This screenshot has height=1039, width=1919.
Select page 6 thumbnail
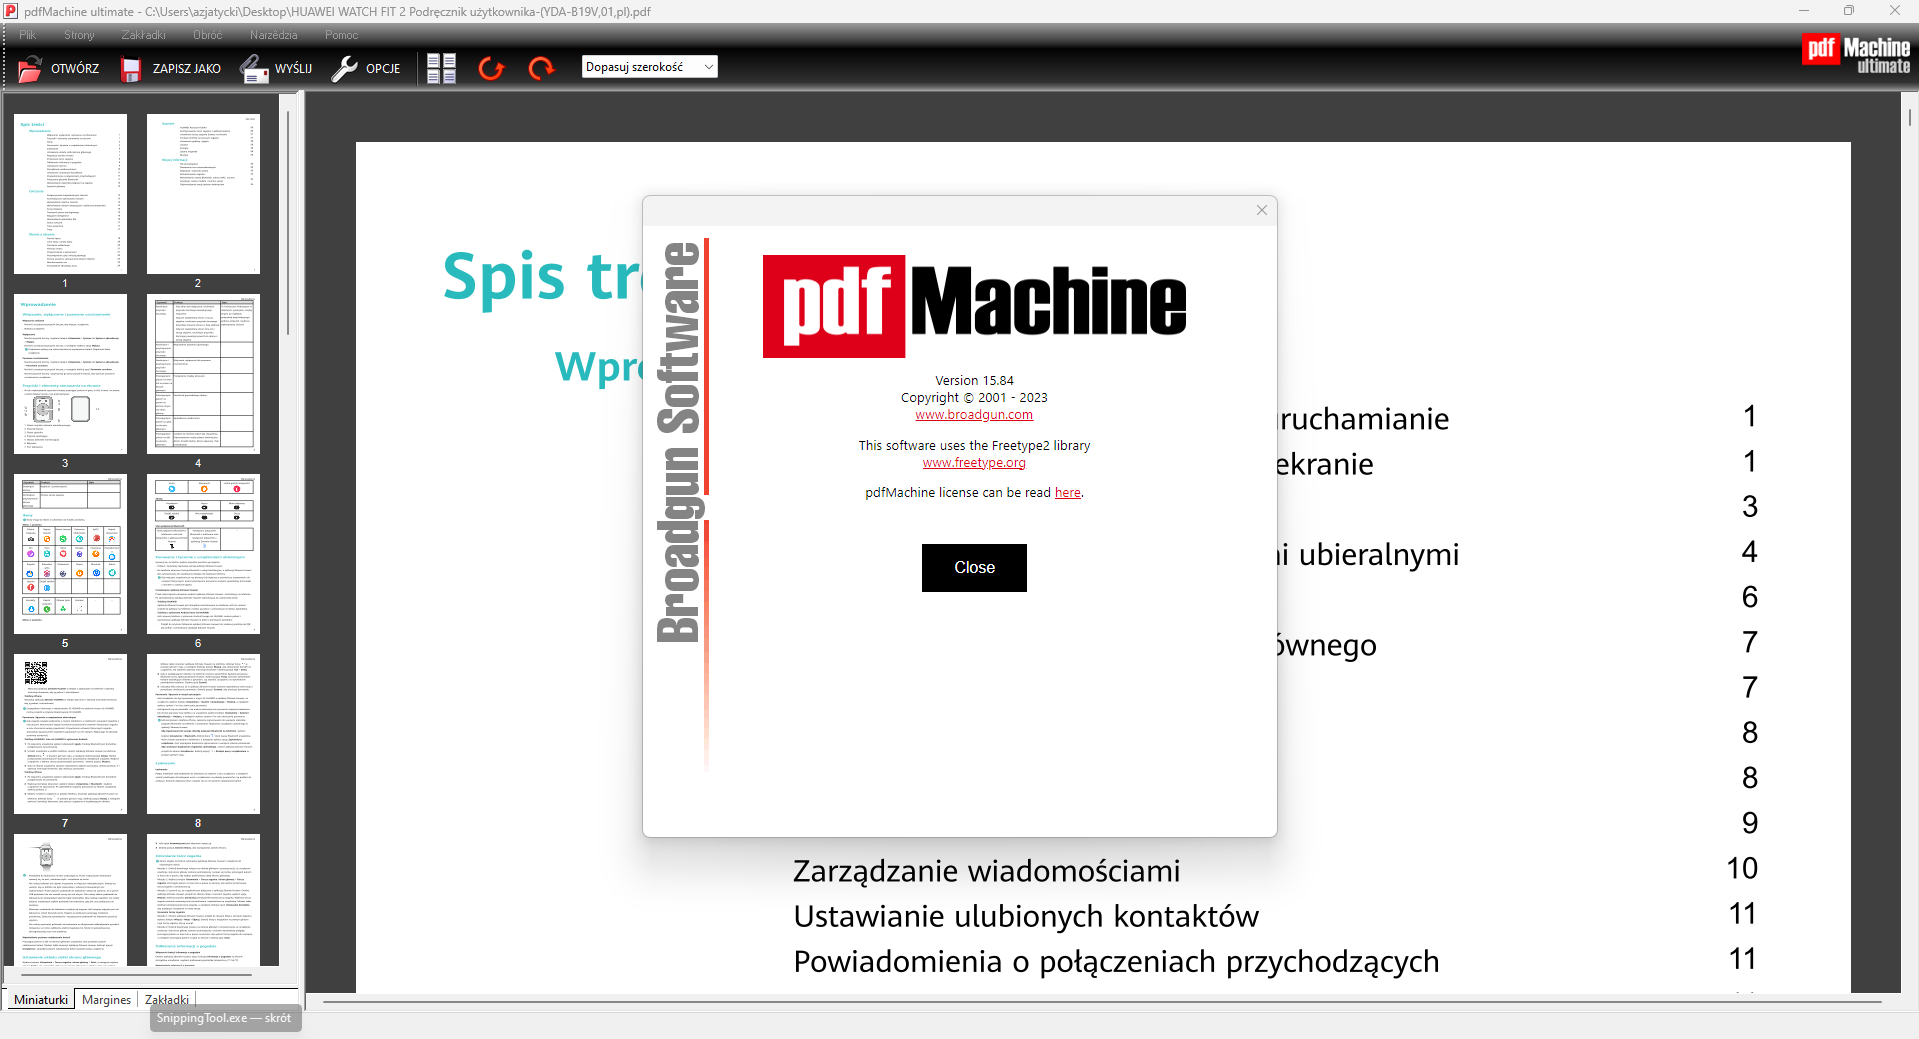(x=203, y=554)
